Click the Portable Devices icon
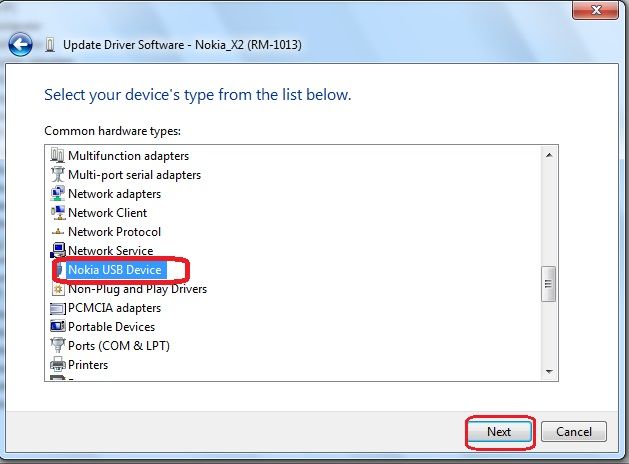This screenshot has height=464, width=629. coord(58,327)
